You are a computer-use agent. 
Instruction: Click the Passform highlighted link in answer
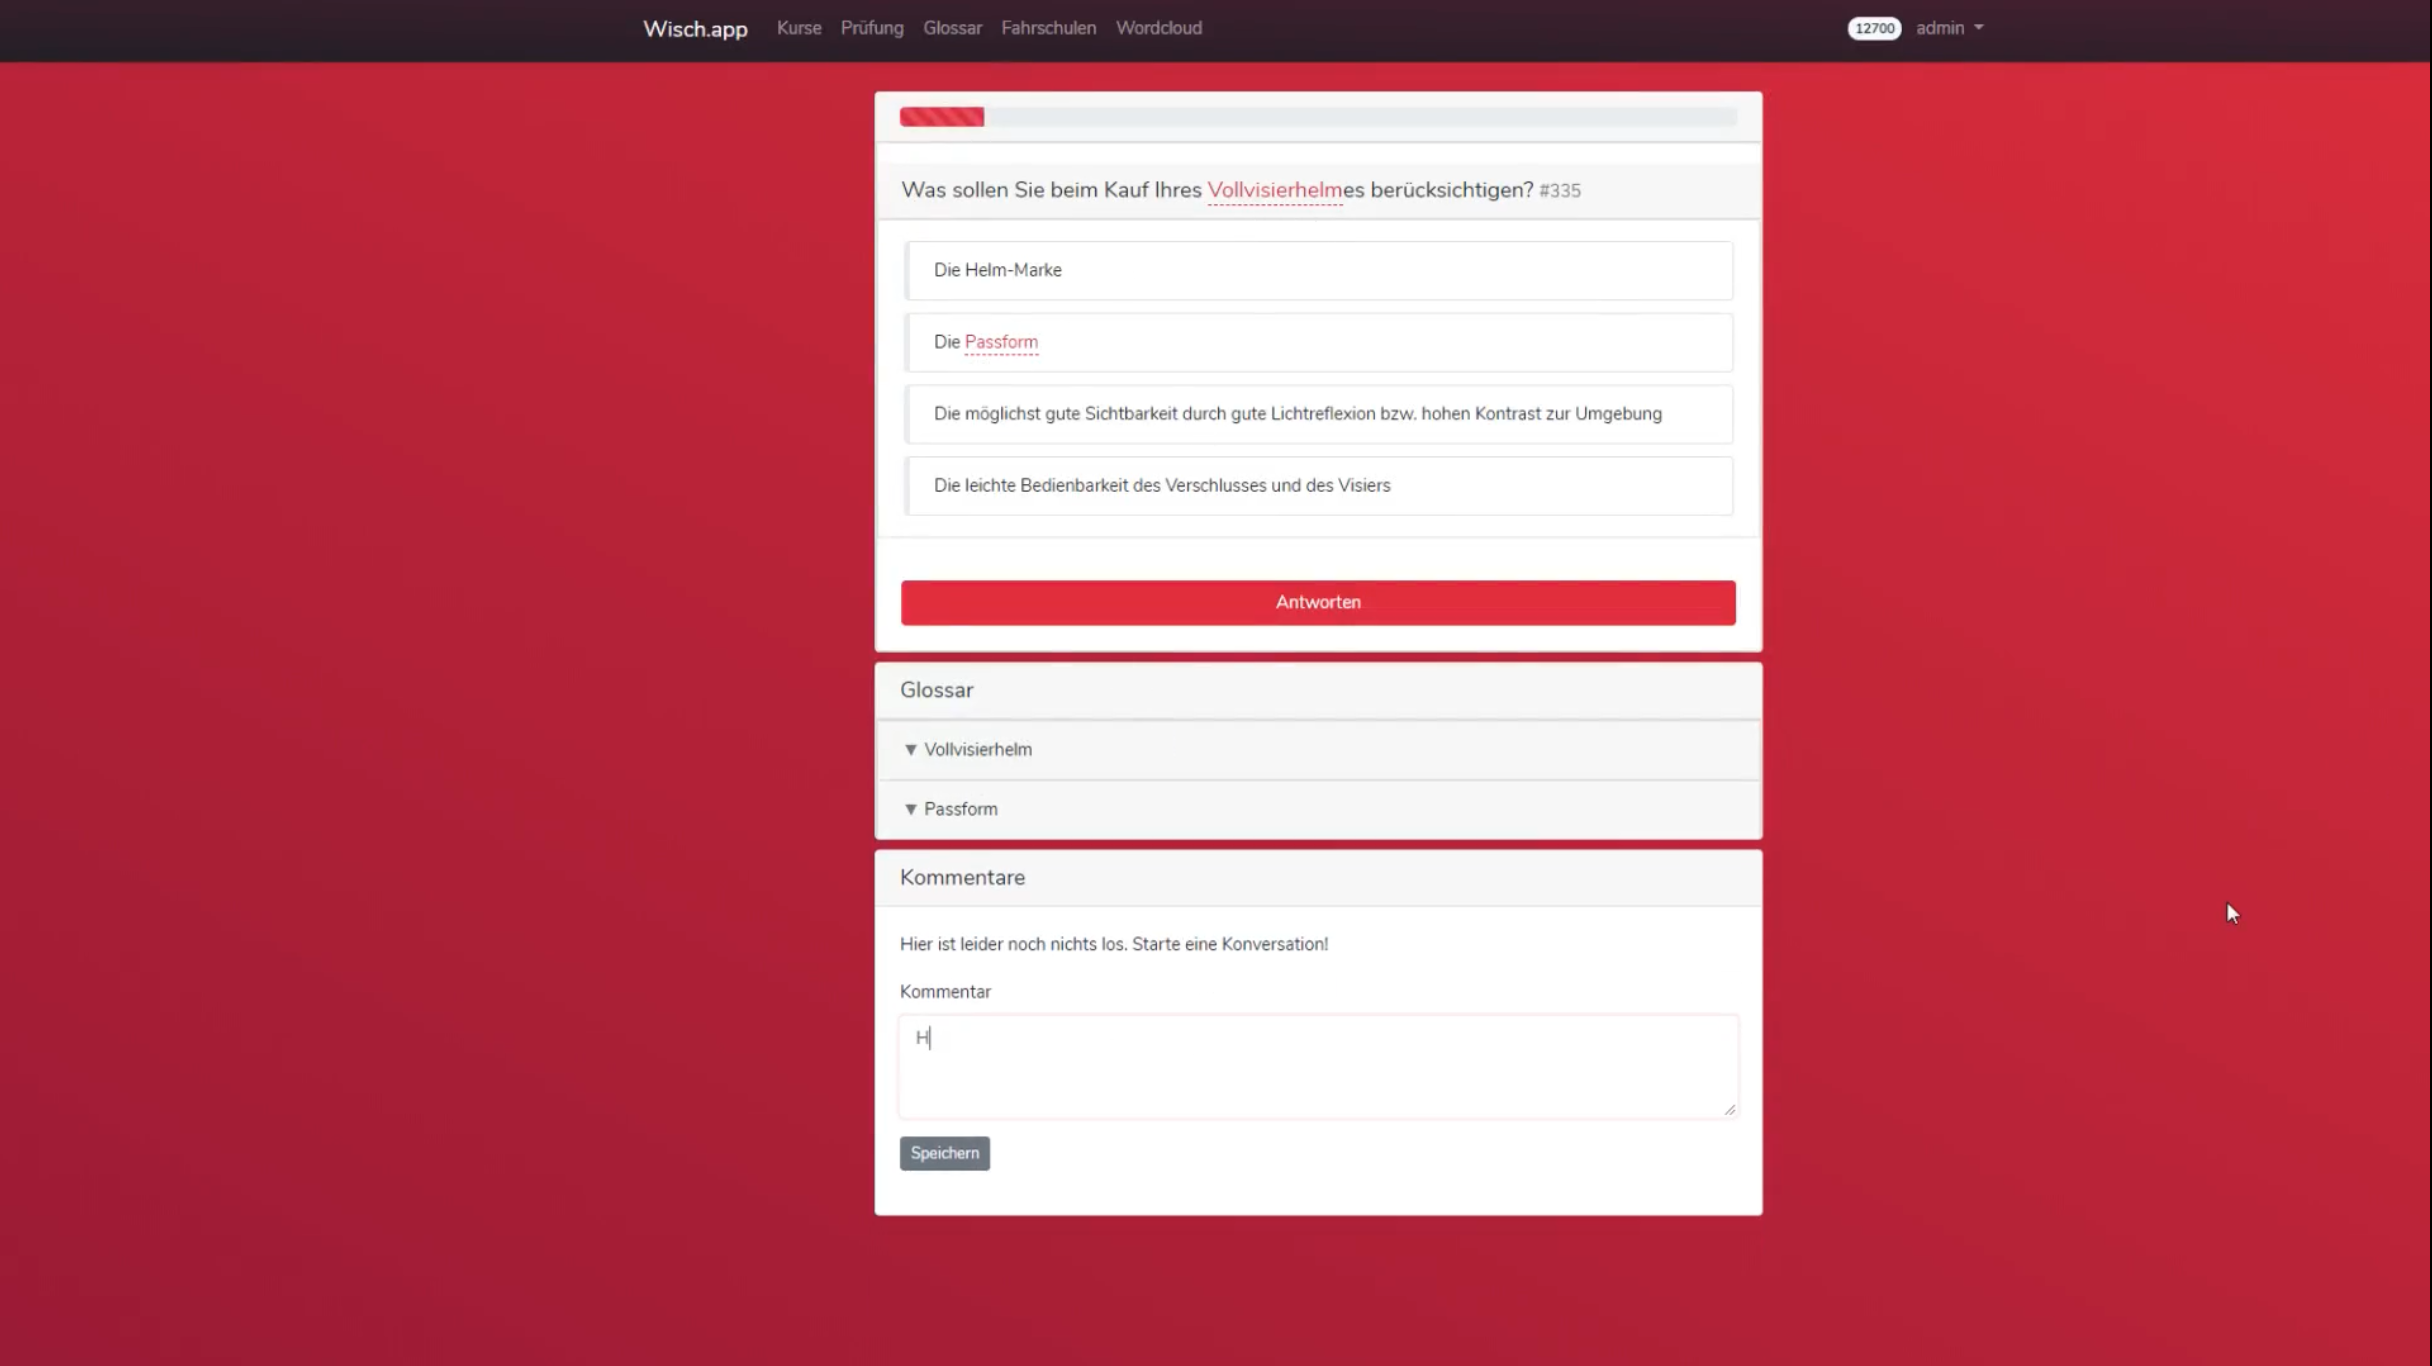coord(1001,341)
